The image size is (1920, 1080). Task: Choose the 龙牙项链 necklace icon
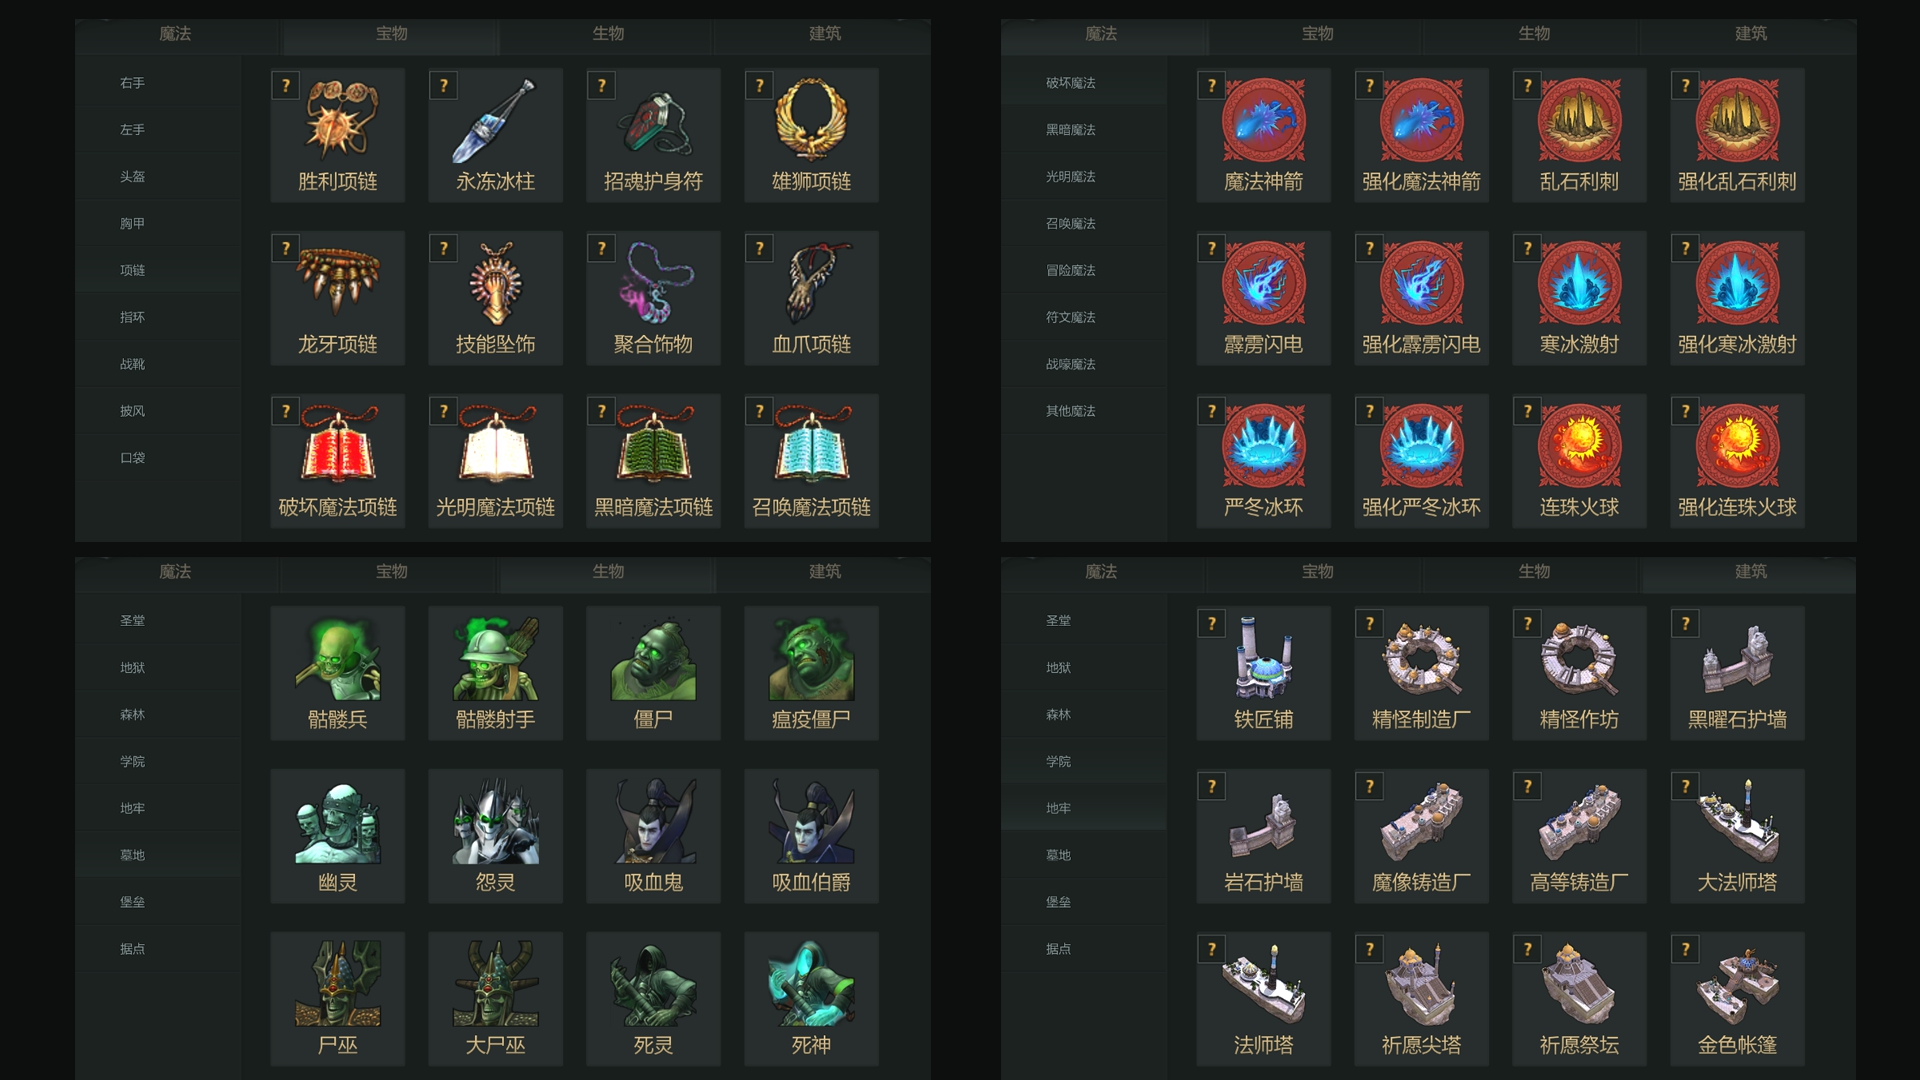pos(338,284)
